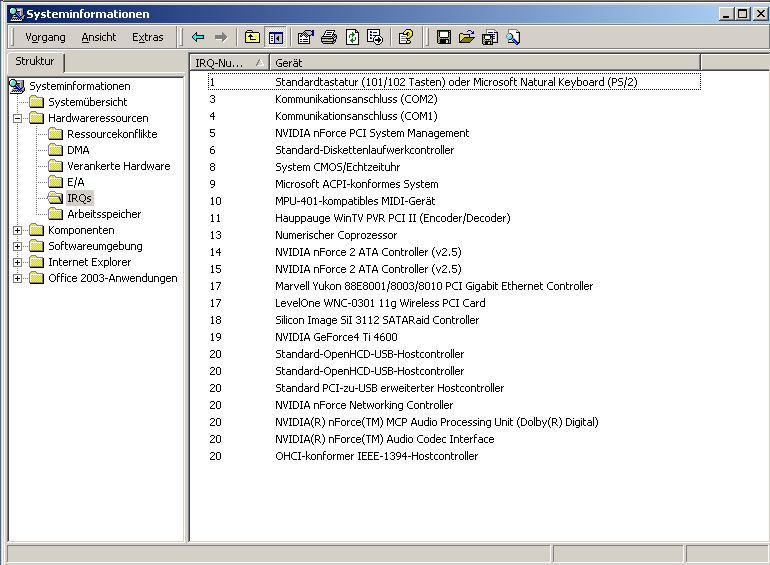Click the grayed Forward arrow icon

tap(221, 37)
